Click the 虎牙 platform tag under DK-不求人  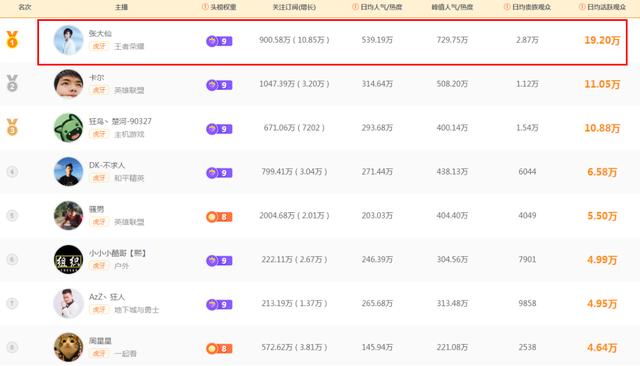tap(99, 178)
